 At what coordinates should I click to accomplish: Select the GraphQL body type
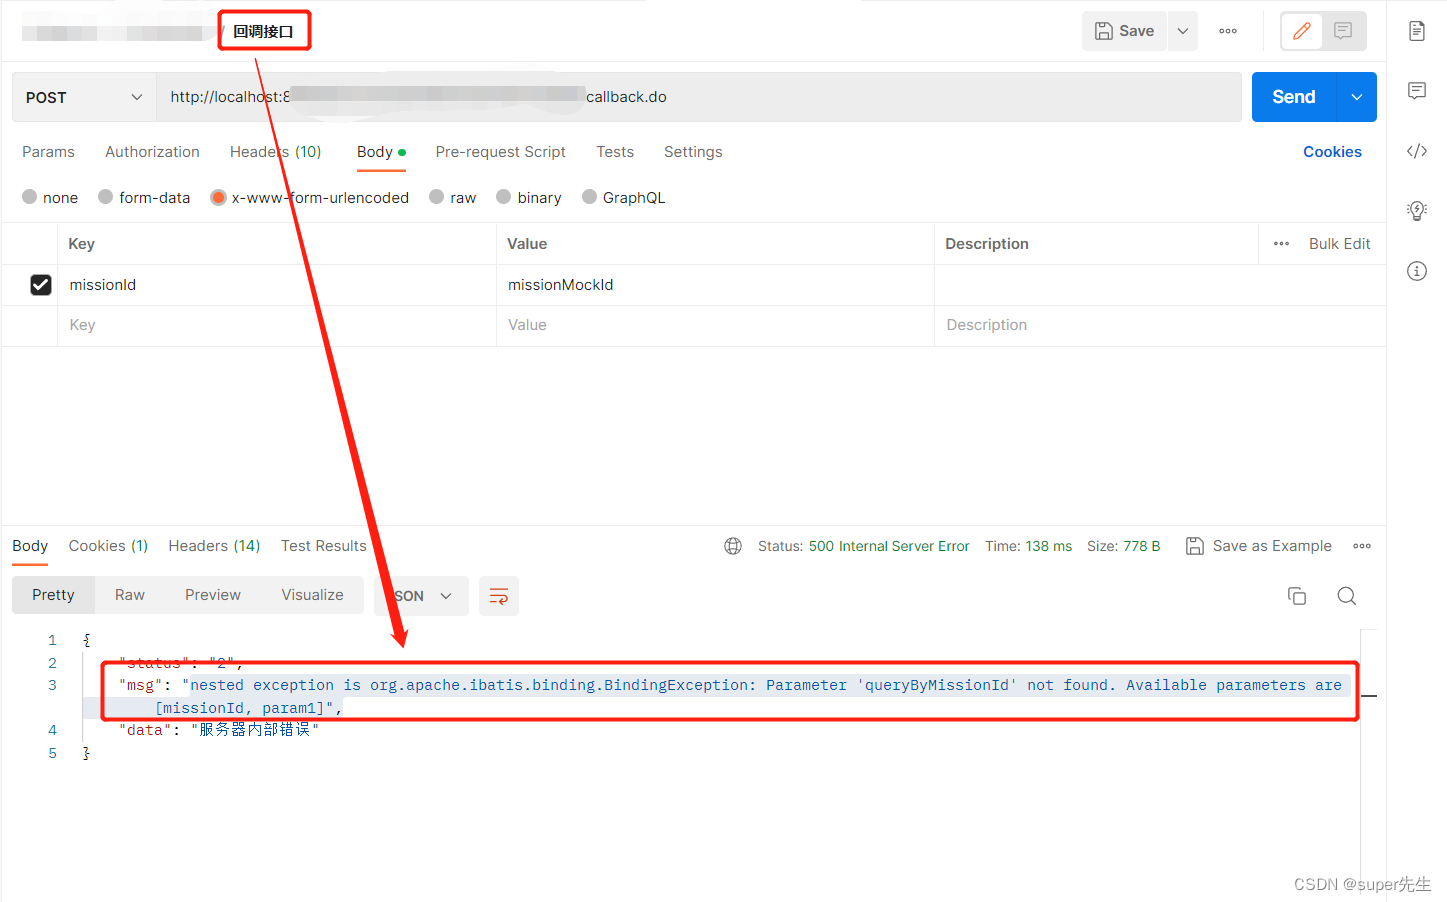[x=624, y=198]
